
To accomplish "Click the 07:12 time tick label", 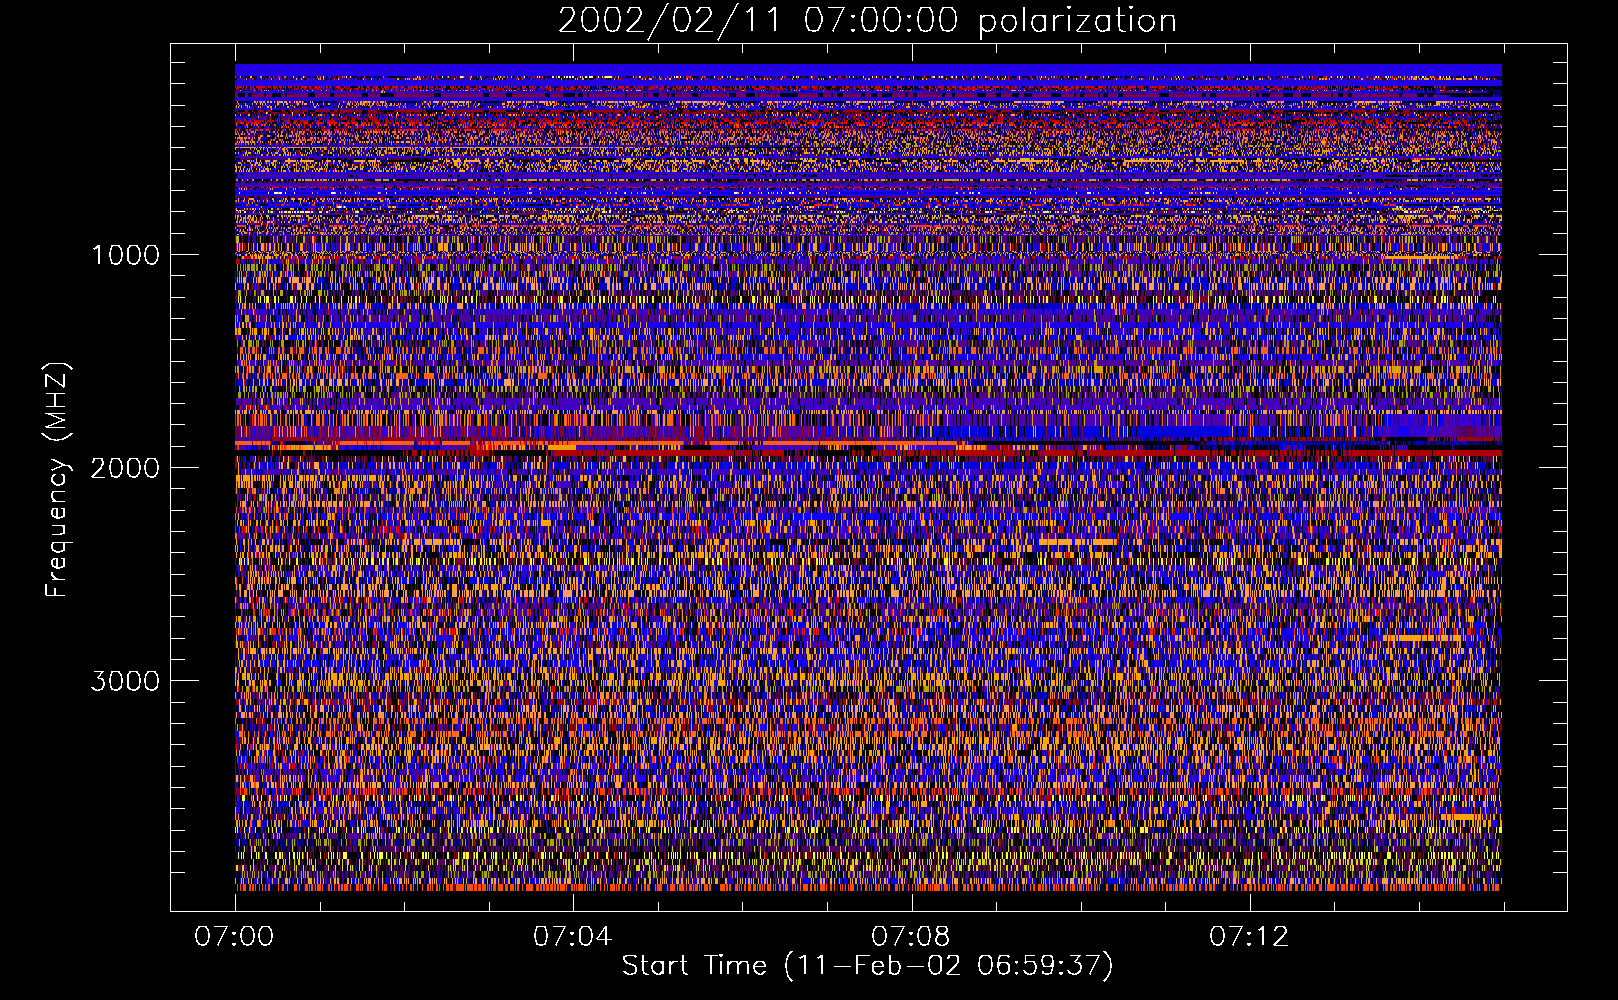I will click(x=1249, y=937).
